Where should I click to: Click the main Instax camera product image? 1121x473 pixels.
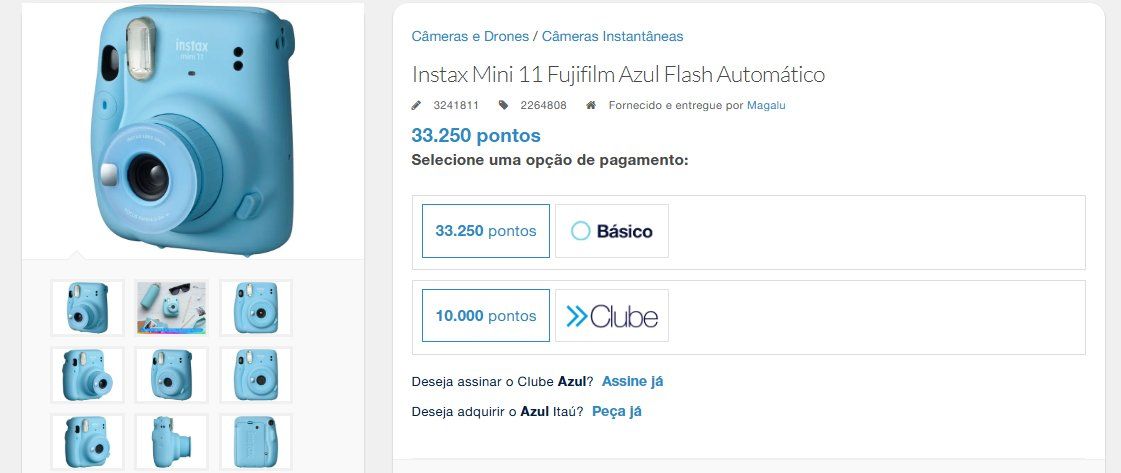[x=194, y=129]
